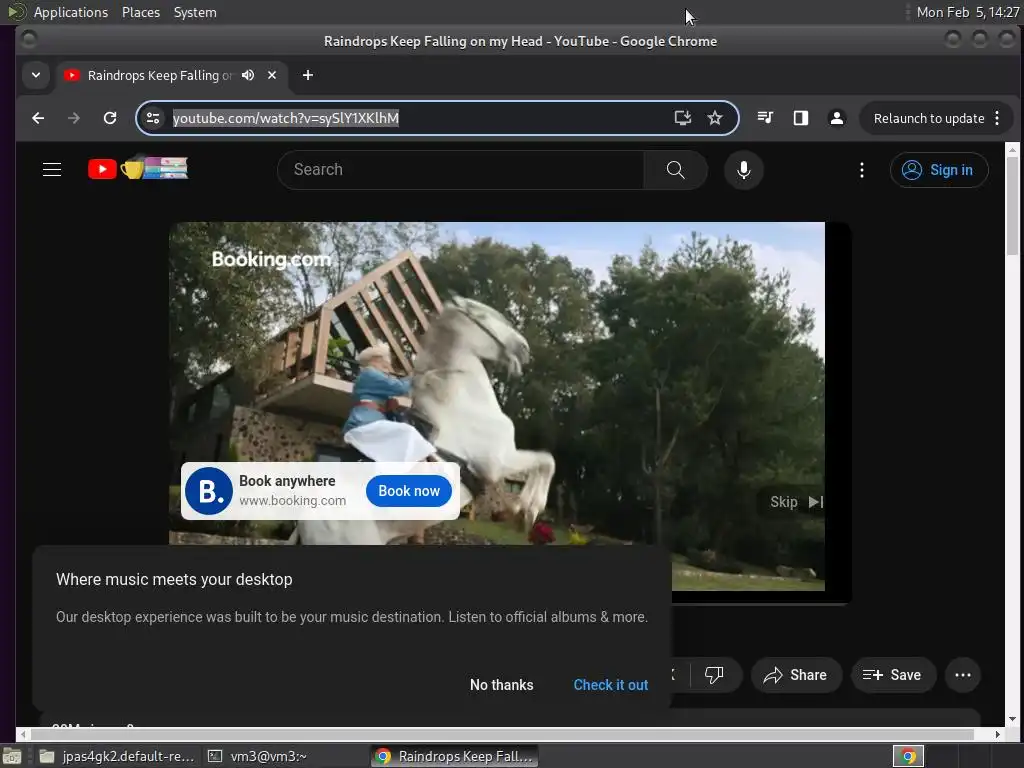Open the media controls icon in Chrome toolbar
This screenshot has height=768, width=1024.
765,118
